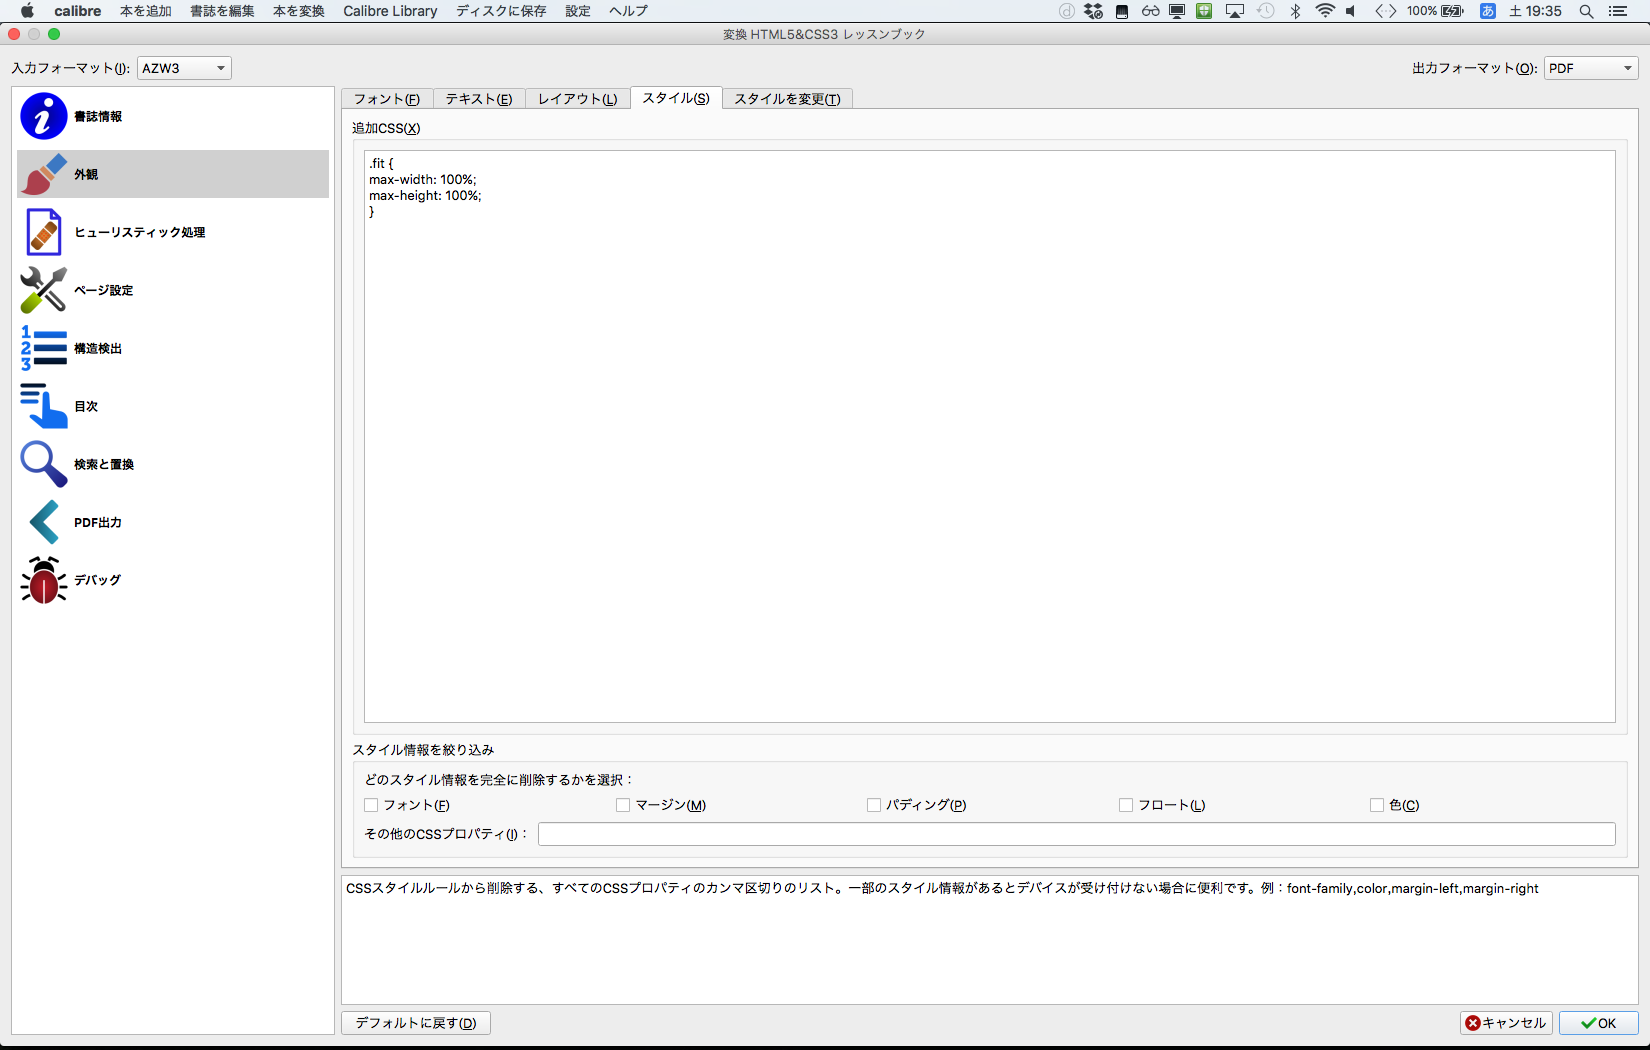The width and height of the screenshot is (1650, 1050).
Task: Open ページ設定 tools icon
Action: tap(44, 290)
